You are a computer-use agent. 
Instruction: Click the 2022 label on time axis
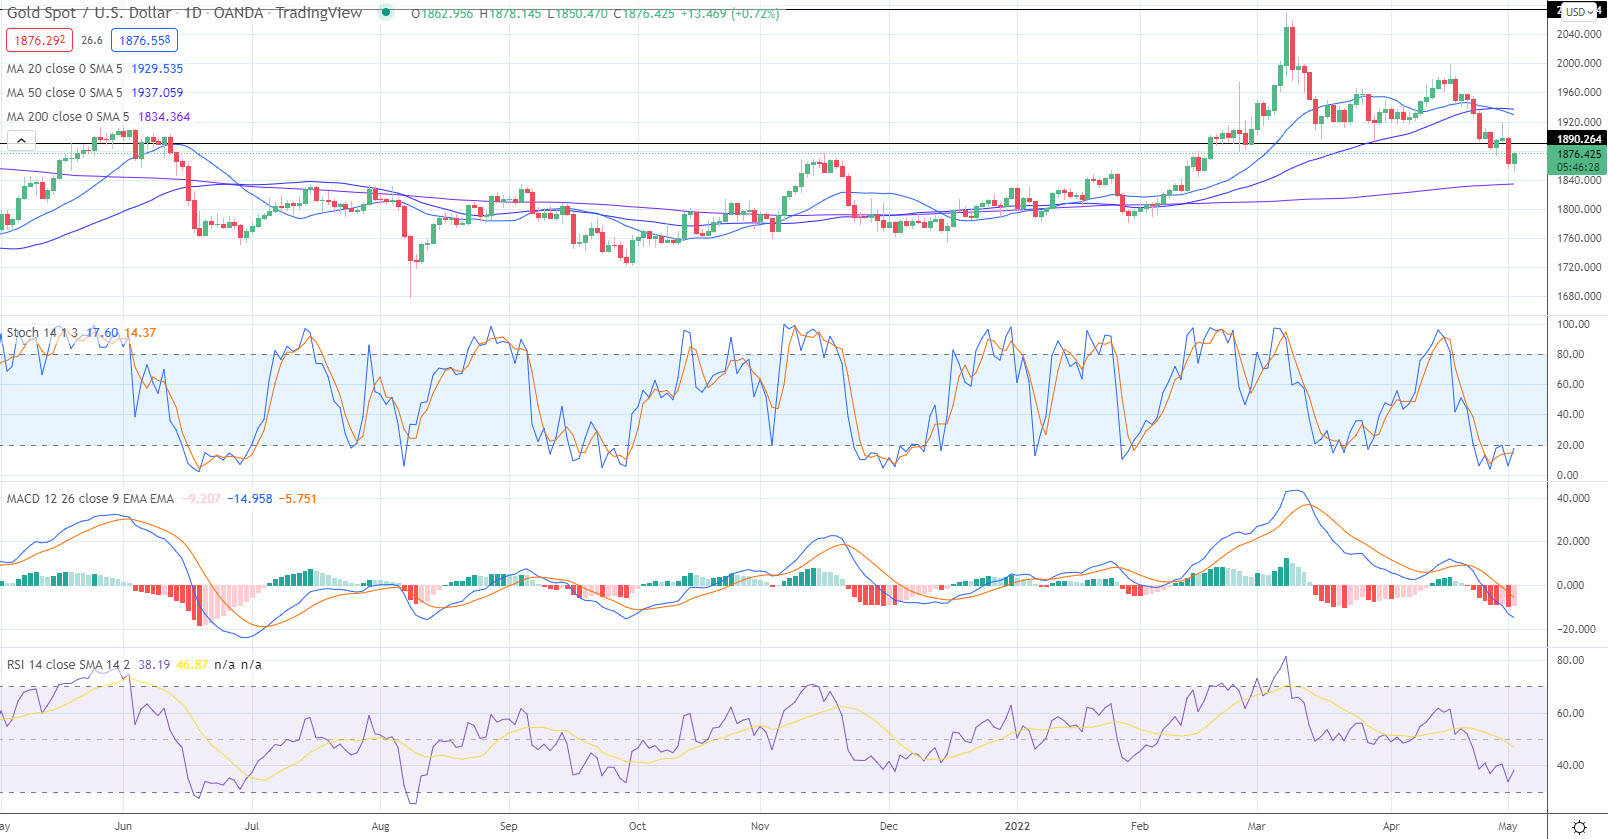(x=1017, y=827)
